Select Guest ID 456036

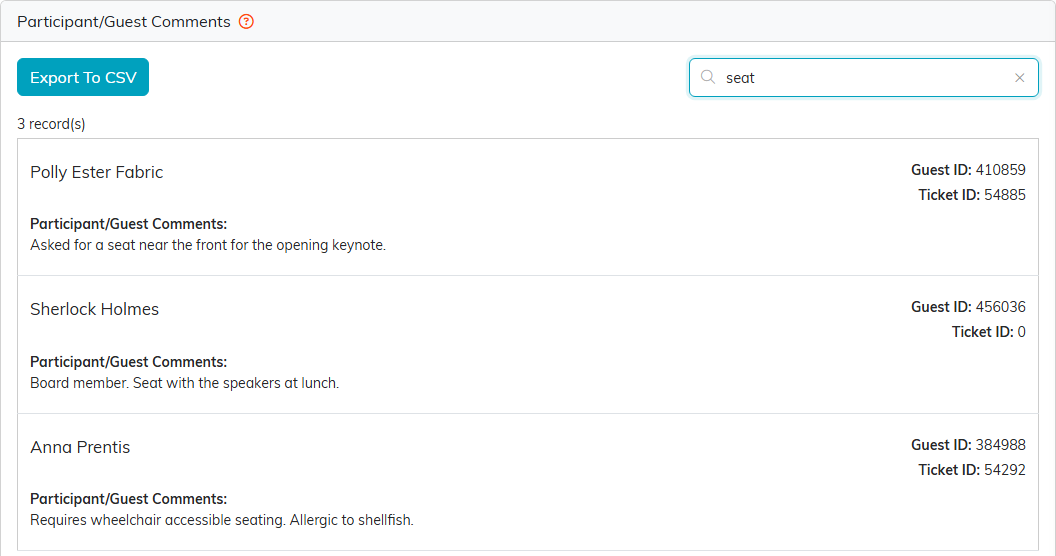click(968, 307)
